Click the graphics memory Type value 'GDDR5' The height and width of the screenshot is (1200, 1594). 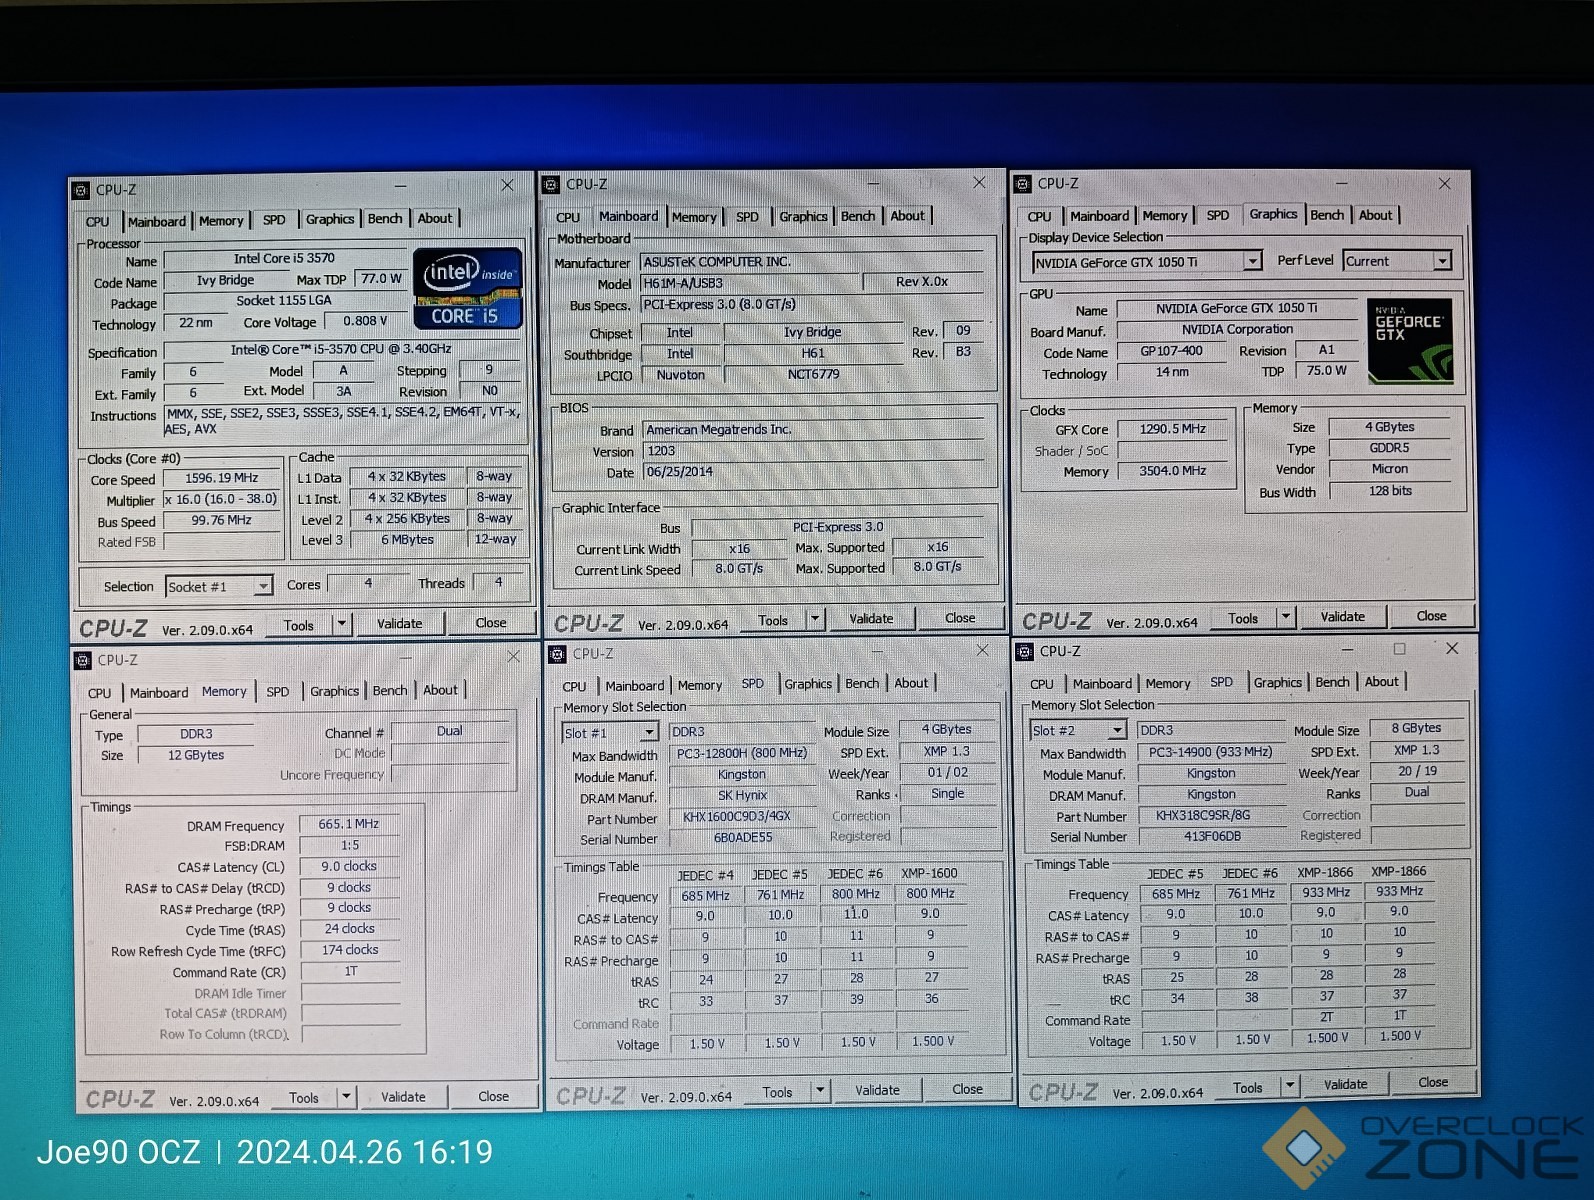[x=1390, y=448]
